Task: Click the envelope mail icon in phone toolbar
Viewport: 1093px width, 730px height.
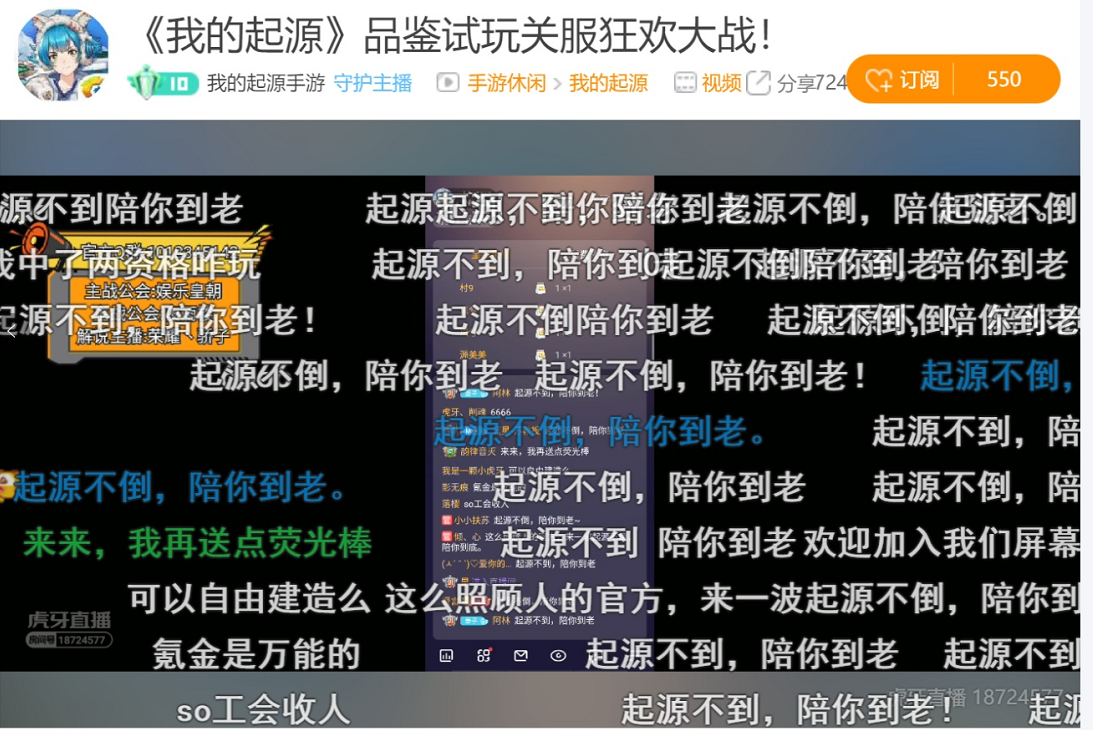Action: (521, 655)
